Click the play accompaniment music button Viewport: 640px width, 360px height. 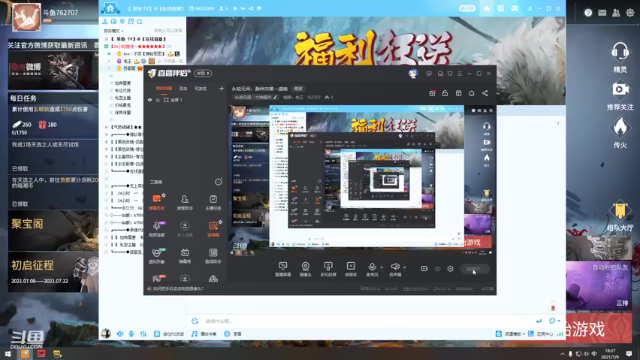click(204, 334)
